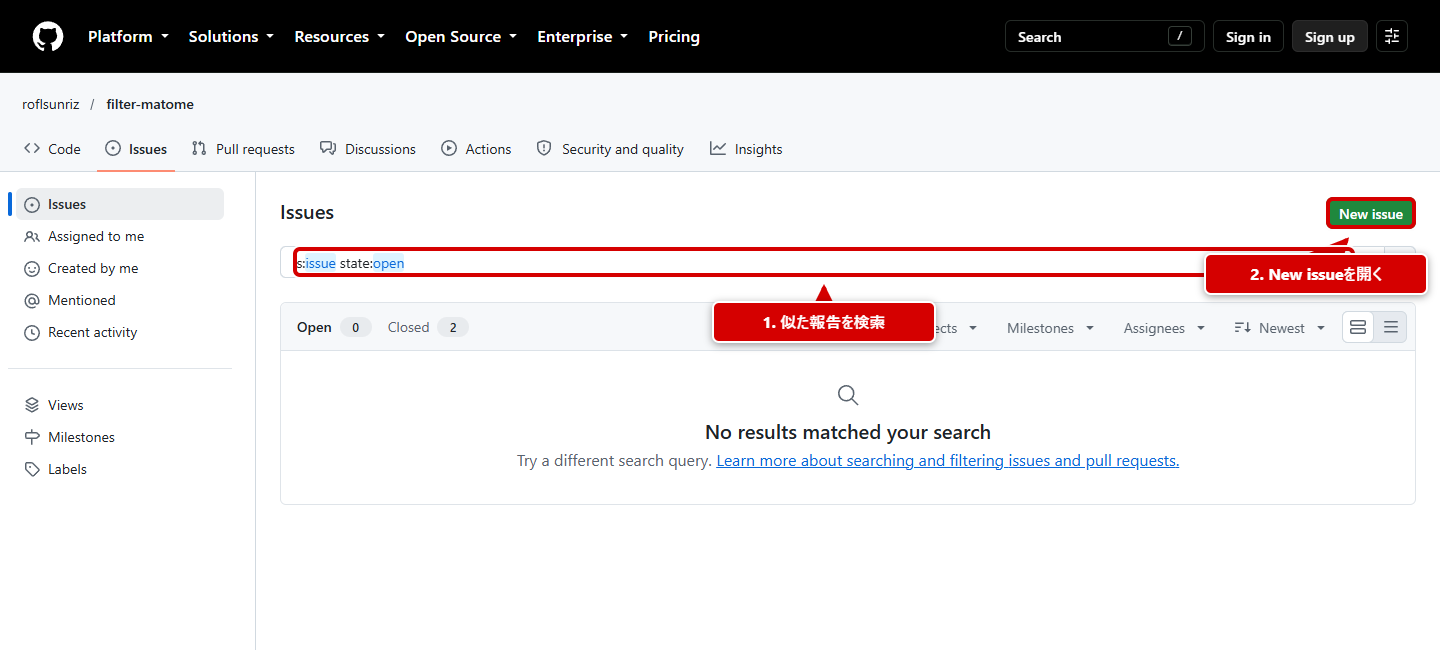This screenshot has width=1440, height=650.
Task: Open the Newest sort dropdown
Action: 1280,328
